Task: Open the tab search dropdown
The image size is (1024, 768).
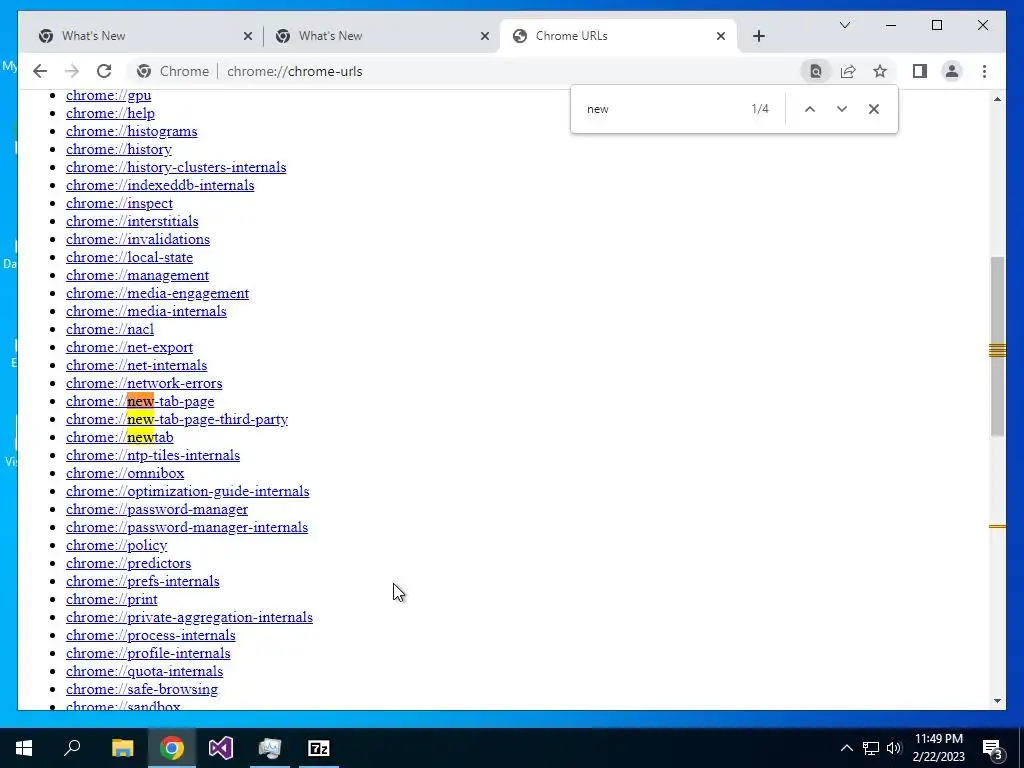Action: (x=844, y=25)
